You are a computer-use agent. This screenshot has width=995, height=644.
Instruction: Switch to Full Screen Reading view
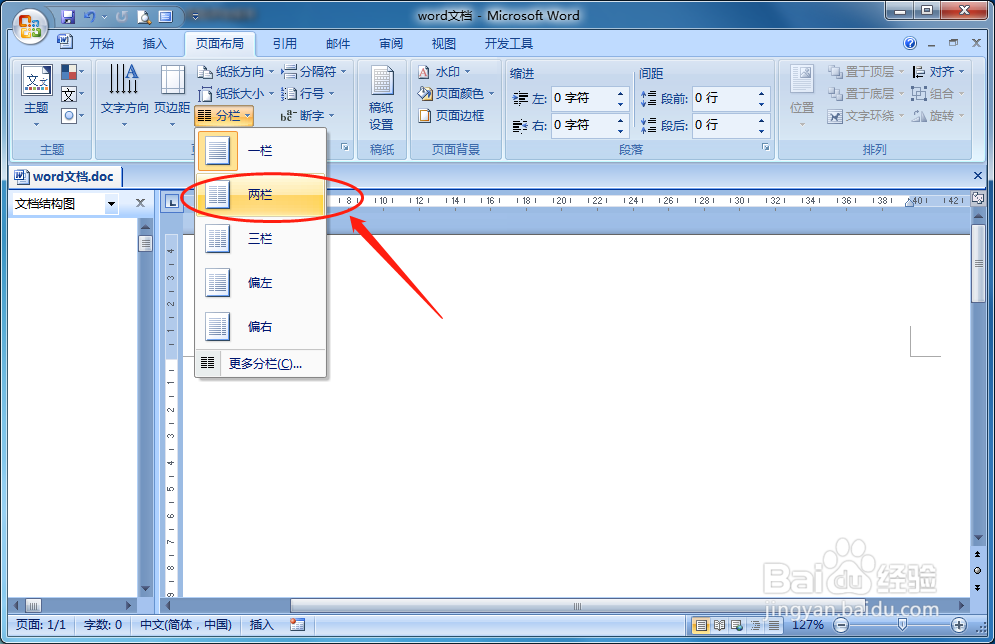pyautogui.click(x=719, y=626)
